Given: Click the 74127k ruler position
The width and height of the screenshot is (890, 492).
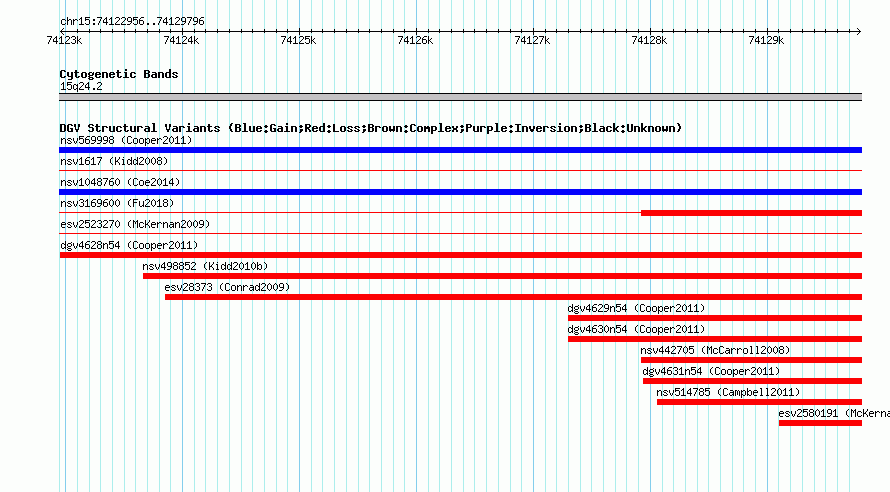Looking at the screenshot, I should 532,40.
